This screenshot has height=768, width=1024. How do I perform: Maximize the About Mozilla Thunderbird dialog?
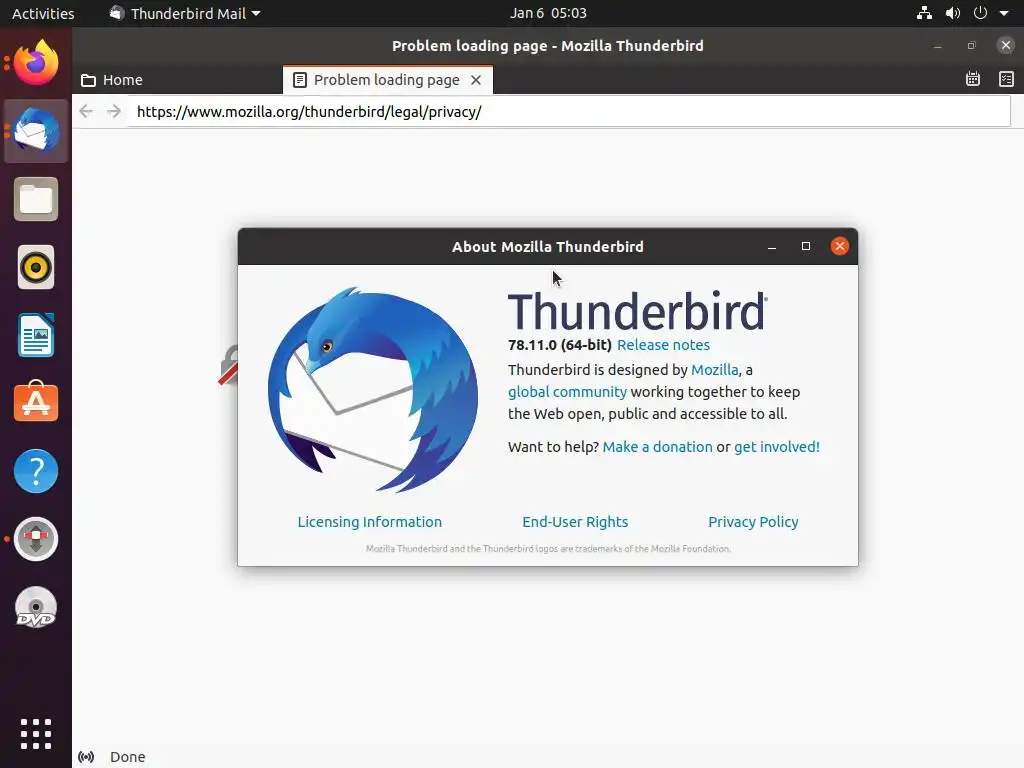pos(806,246)
